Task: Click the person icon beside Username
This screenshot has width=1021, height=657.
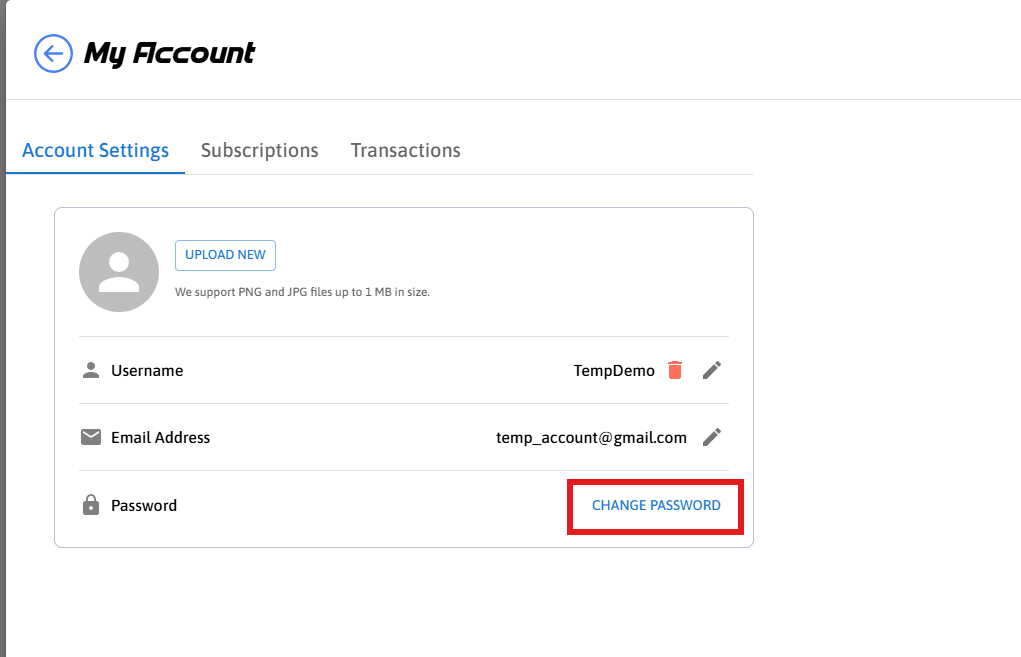Action: pyautogui.click(x=91, y=370)
